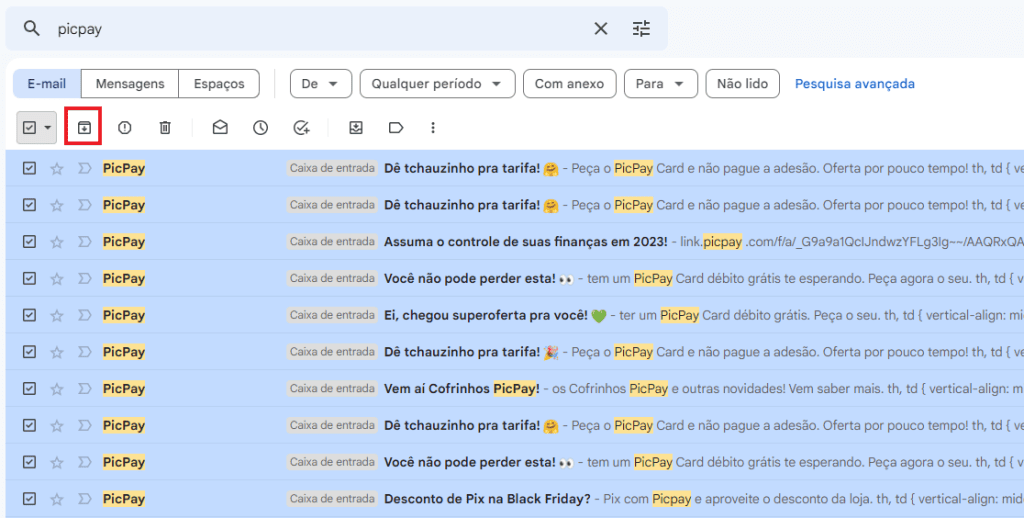Switch to the E-mail tab
The image size is (1024, 518).
tap(47, 84)
